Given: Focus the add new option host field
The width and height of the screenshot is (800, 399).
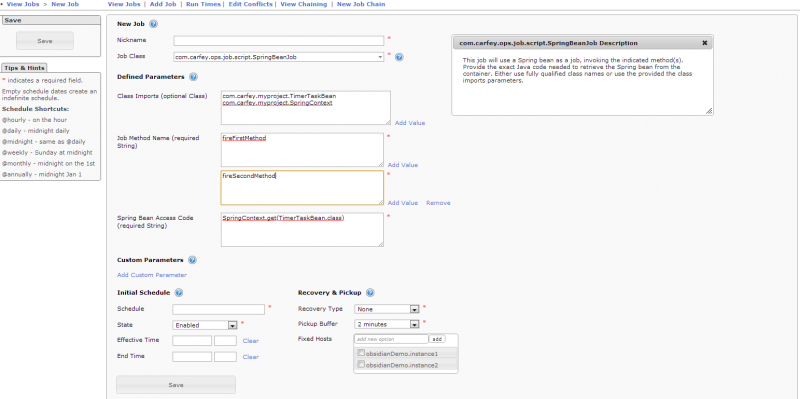Looking at the screenshot, I should 391,339.
